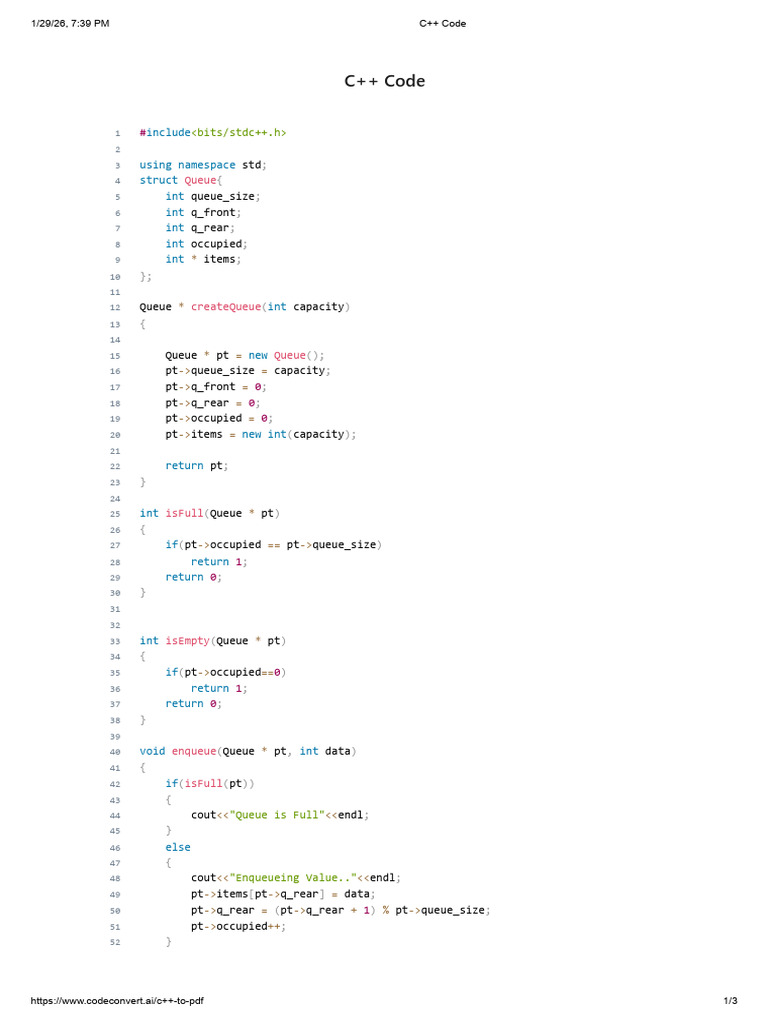Click the 'isEmpty' function definition name
The height and width of the screenshot is (1024, 768).
click(187, 641)
